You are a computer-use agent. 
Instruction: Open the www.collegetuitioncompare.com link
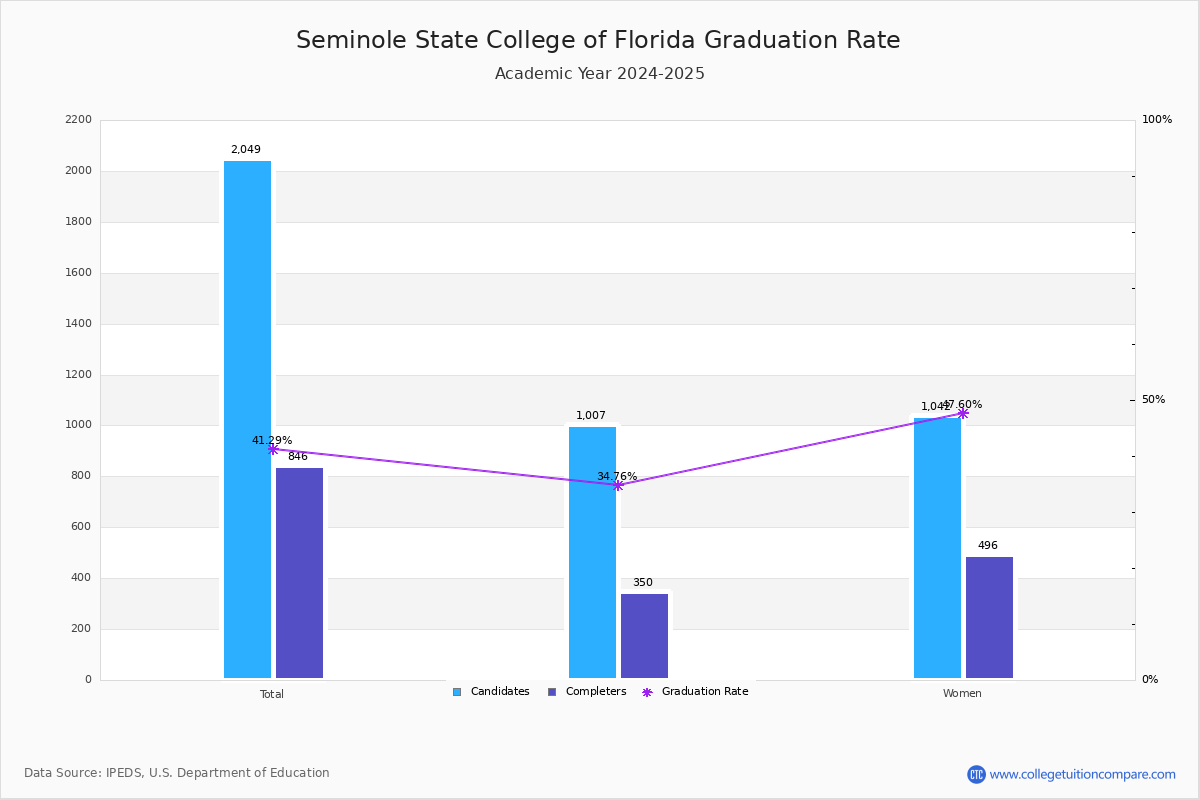pos(1082,774)
